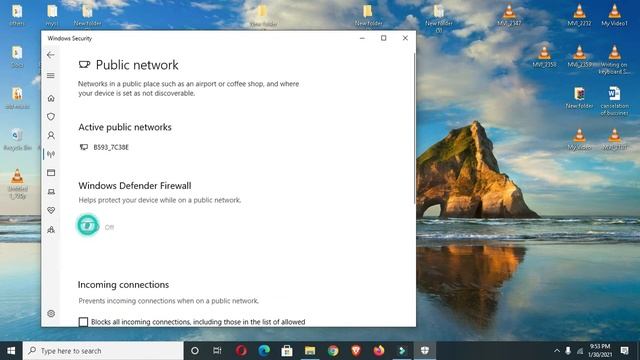Viewport: 640px width, 360px height.
Task: Open the network status tray icon
Action: 580,351
